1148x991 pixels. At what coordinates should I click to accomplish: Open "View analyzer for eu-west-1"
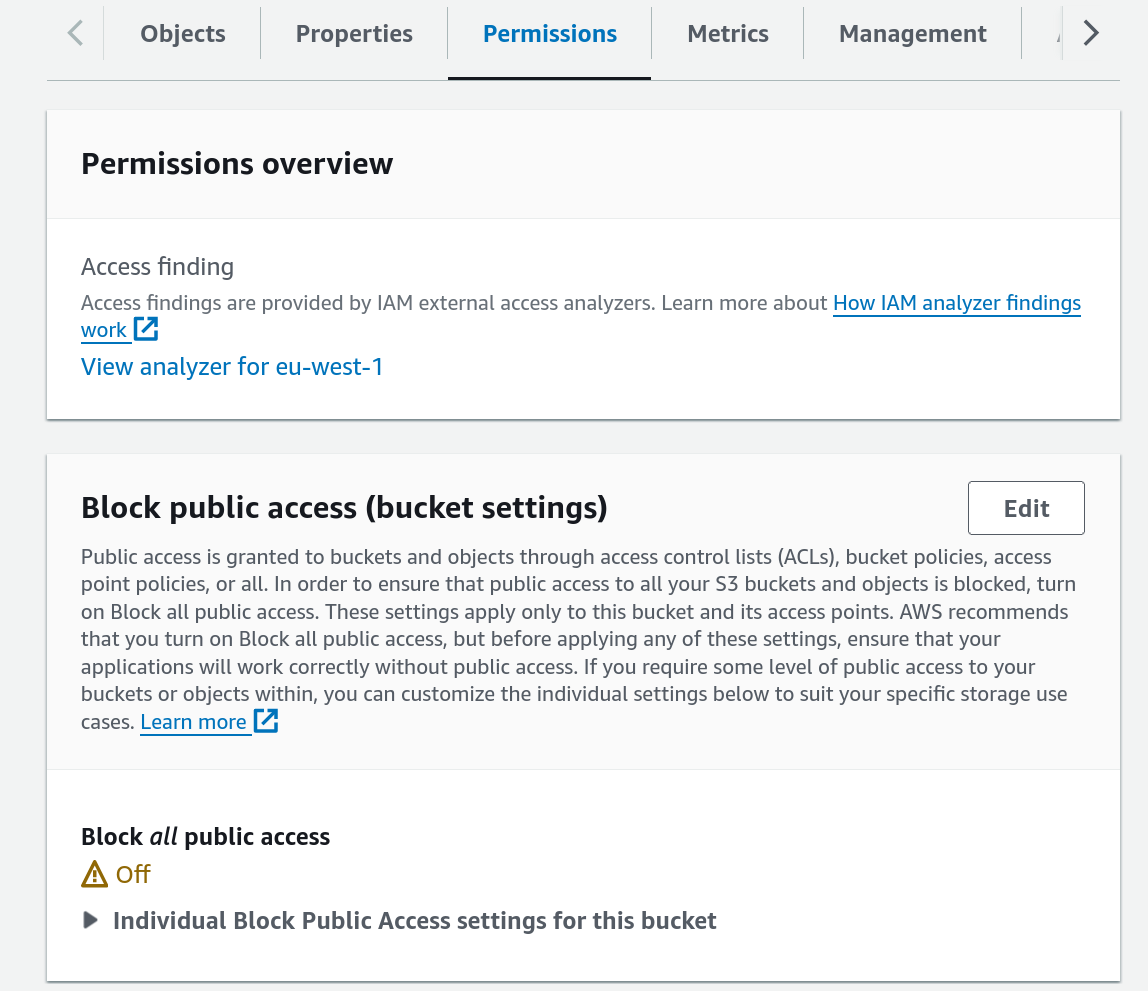click(231, 366)
